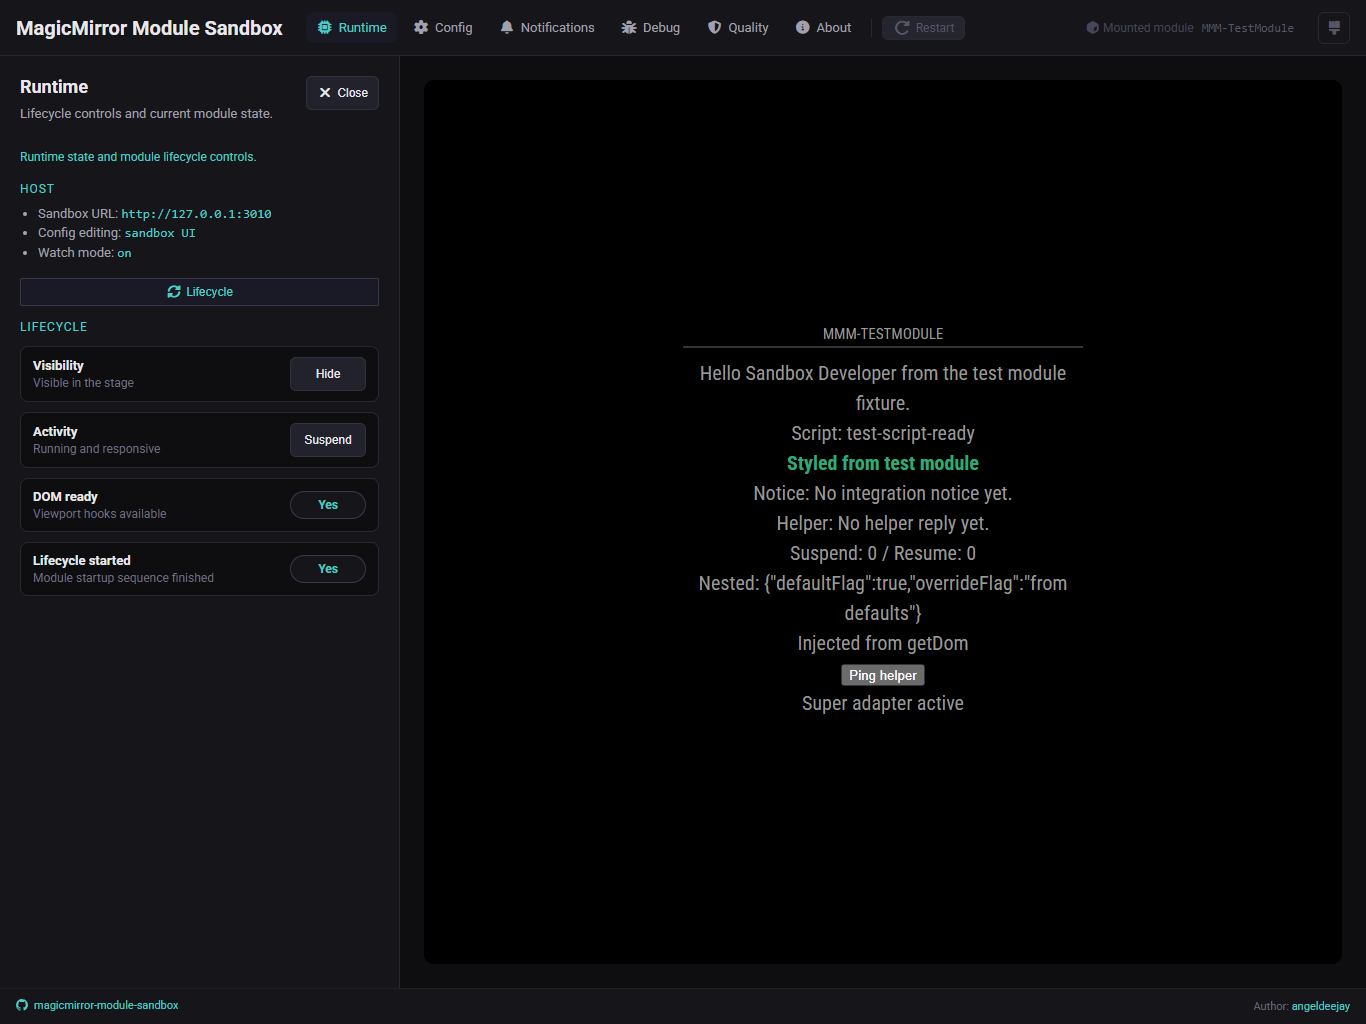1366x1024 pixels.
Task: Click the "Hello Sandbox Developer" greeting text
Action: pyautogui.click(x=883, y=388)
